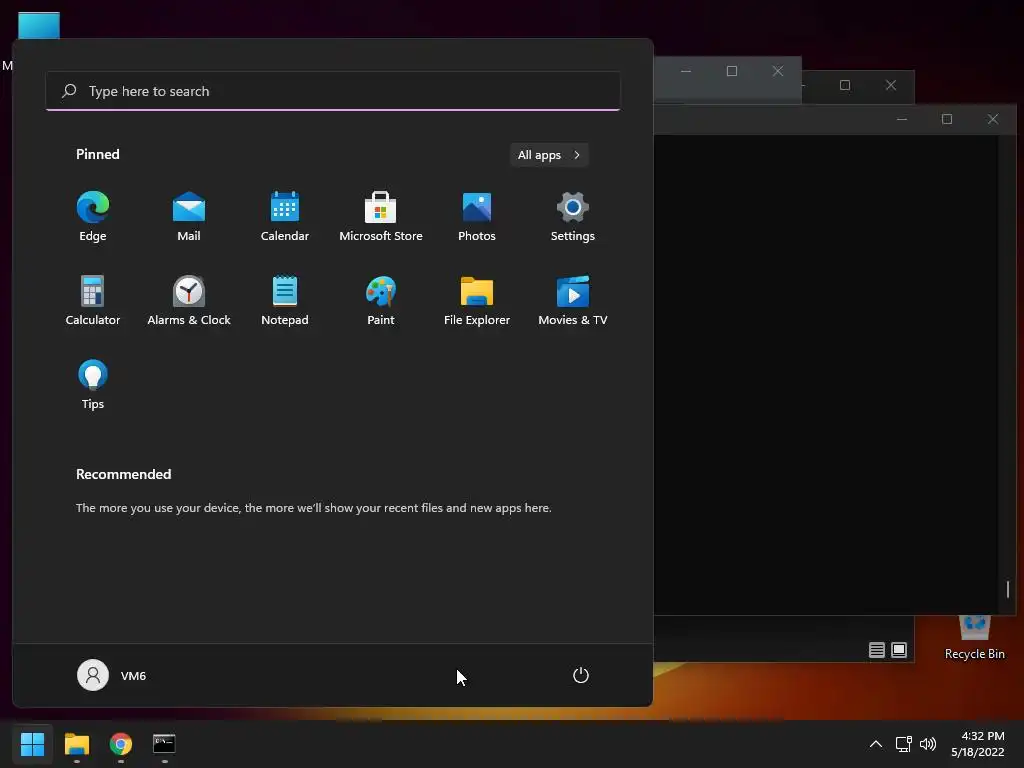Image resolution: width=1024 pixels, height=768 pixels.
Task: Open the Paint app
Action: [x=381, y=301]
